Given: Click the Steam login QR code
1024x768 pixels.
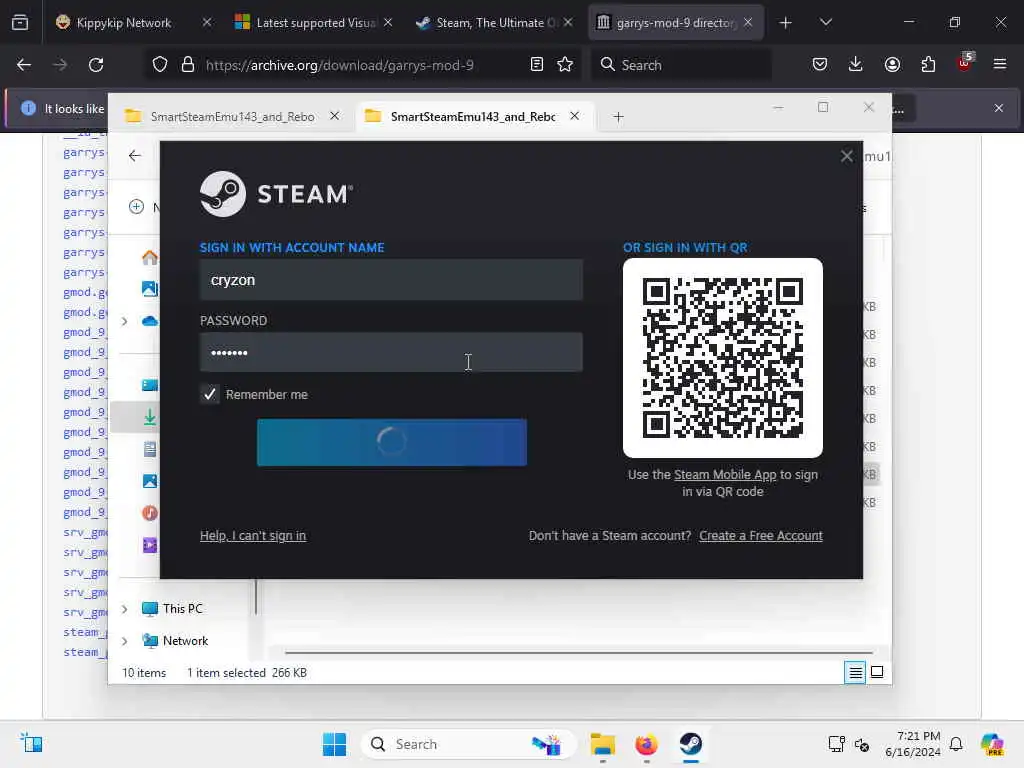Looking at the screenshot, I should pyautogui.click(x=722, y=358).
